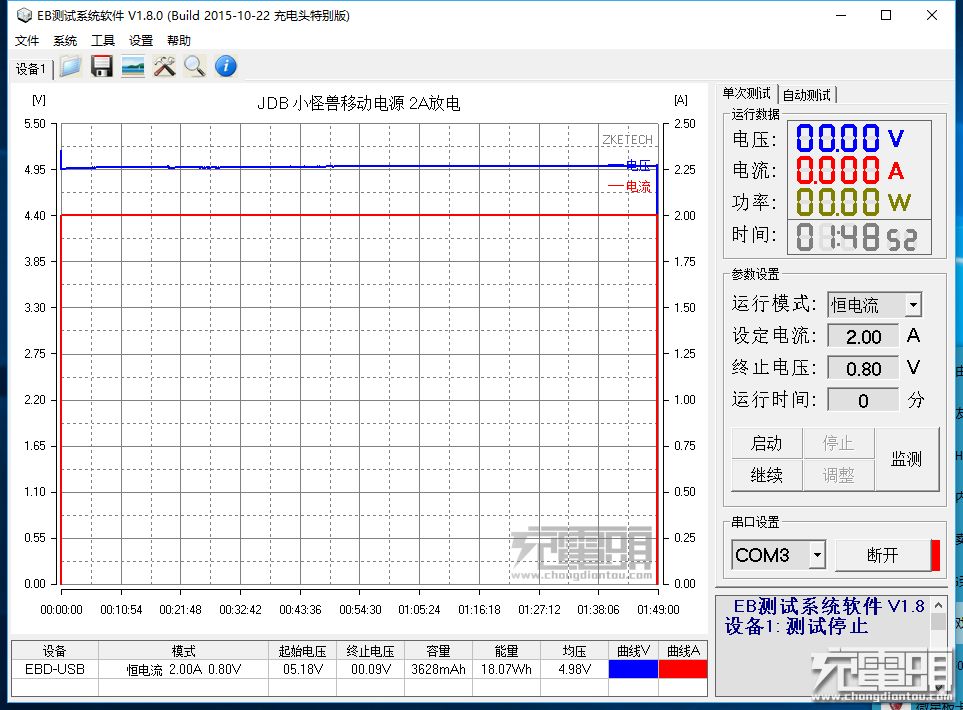Viewport: 963px width, 710px height.
Task: Open the 帮助 menu
Action: click(x=179, y=41)
